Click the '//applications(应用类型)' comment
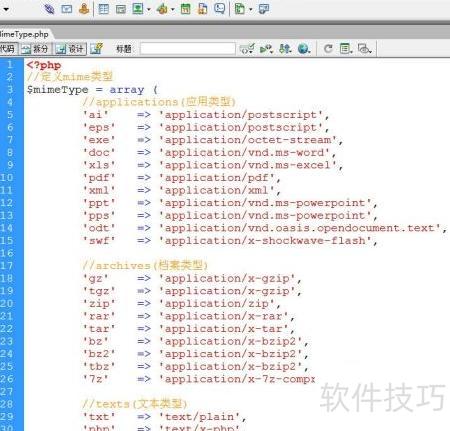This screenshot has width=450, height=431. [x=159, y=102]
